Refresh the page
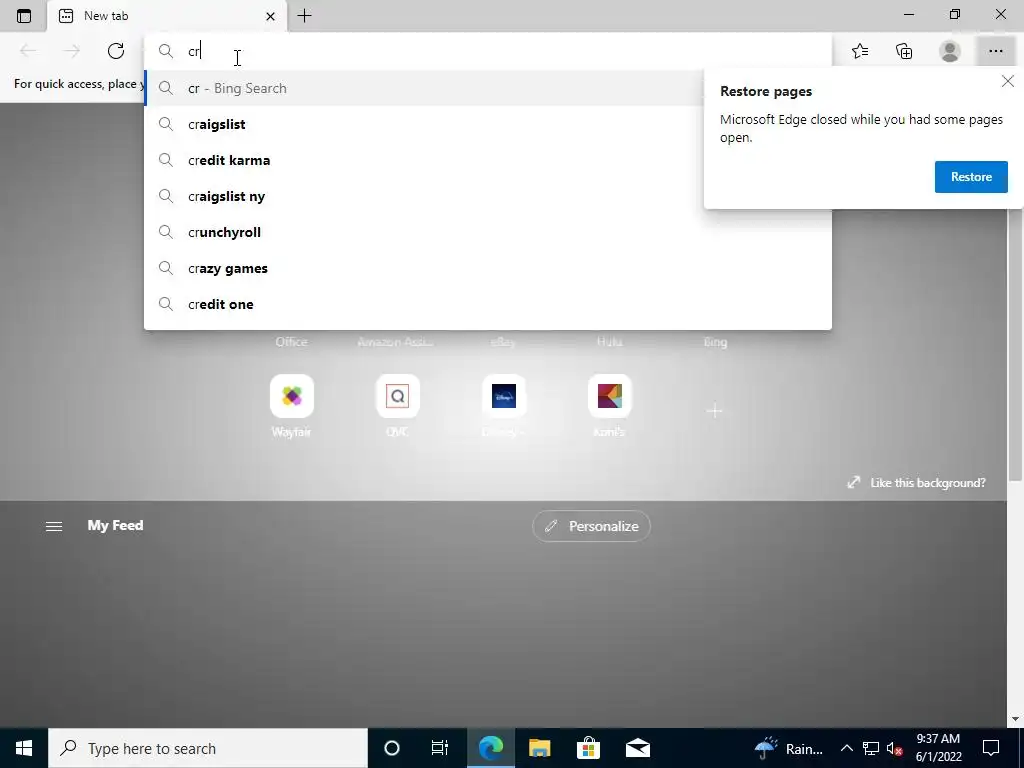The height and width of the screenshot is (768, 1024). pyautogui.click(x=116, y=51)
